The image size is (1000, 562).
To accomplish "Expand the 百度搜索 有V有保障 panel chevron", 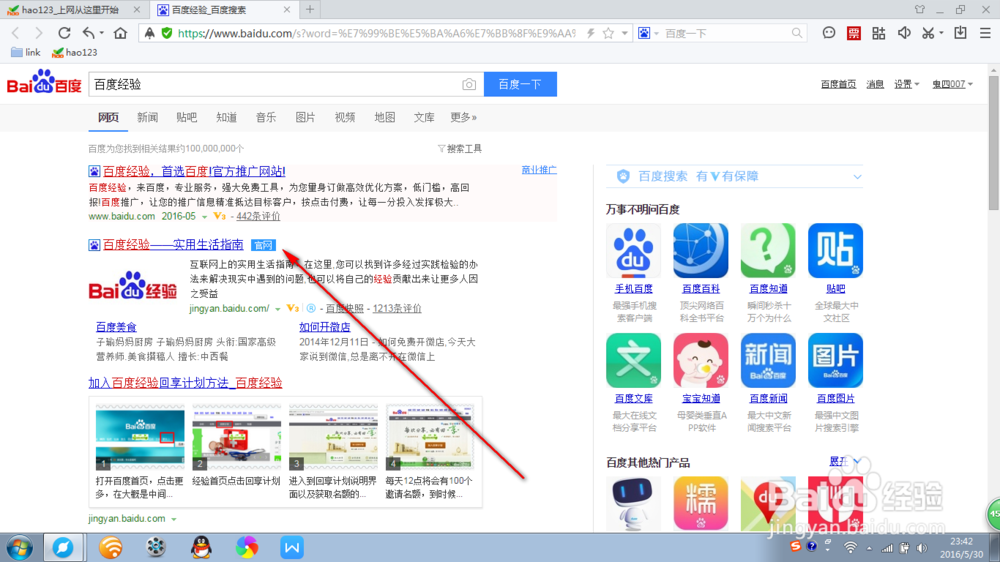I will tap(857, 177).
